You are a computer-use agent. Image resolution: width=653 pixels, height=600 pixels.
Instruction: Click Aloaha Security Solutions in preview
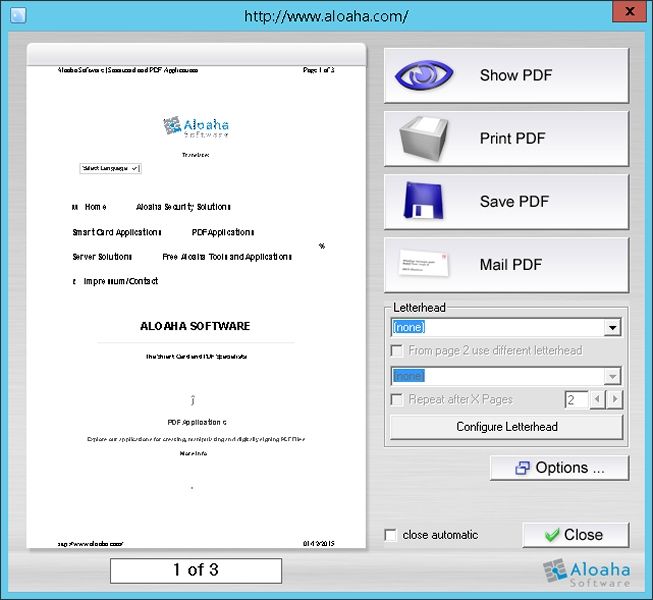pos(183,207)
